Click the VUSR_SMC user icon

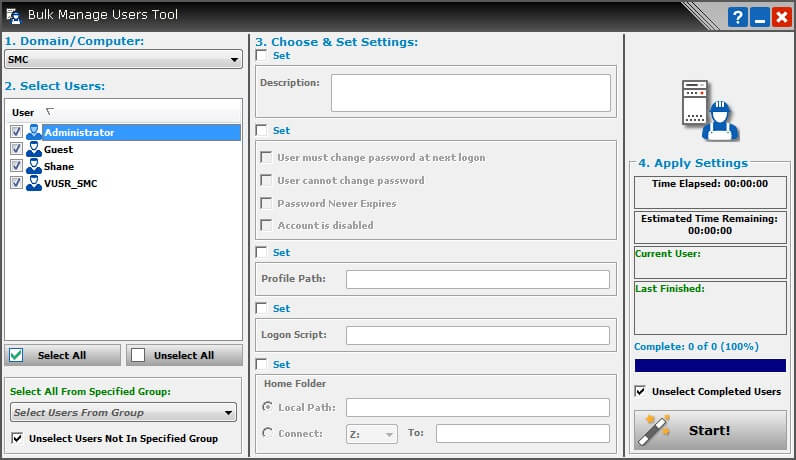coord(34,183)
